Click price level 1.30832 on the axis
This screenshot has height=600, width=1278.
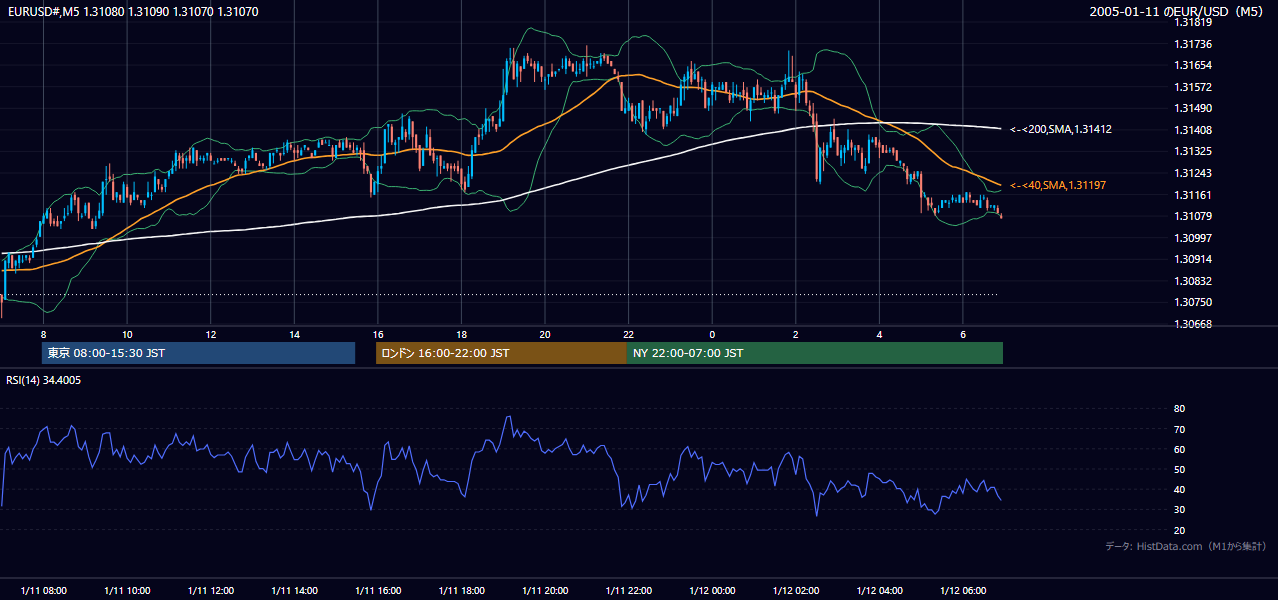(x=1193, y=281)
